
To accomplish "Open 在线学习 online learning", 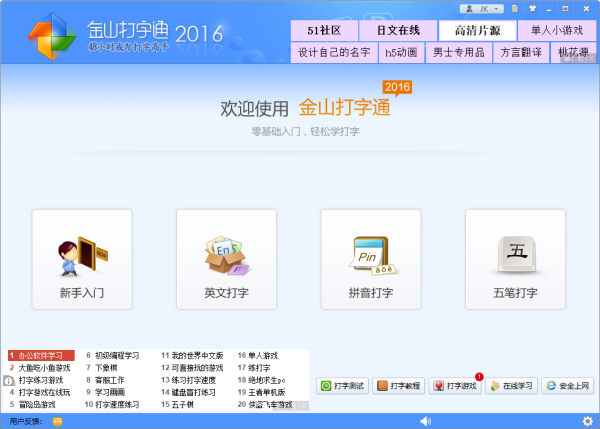I will 511,385.
